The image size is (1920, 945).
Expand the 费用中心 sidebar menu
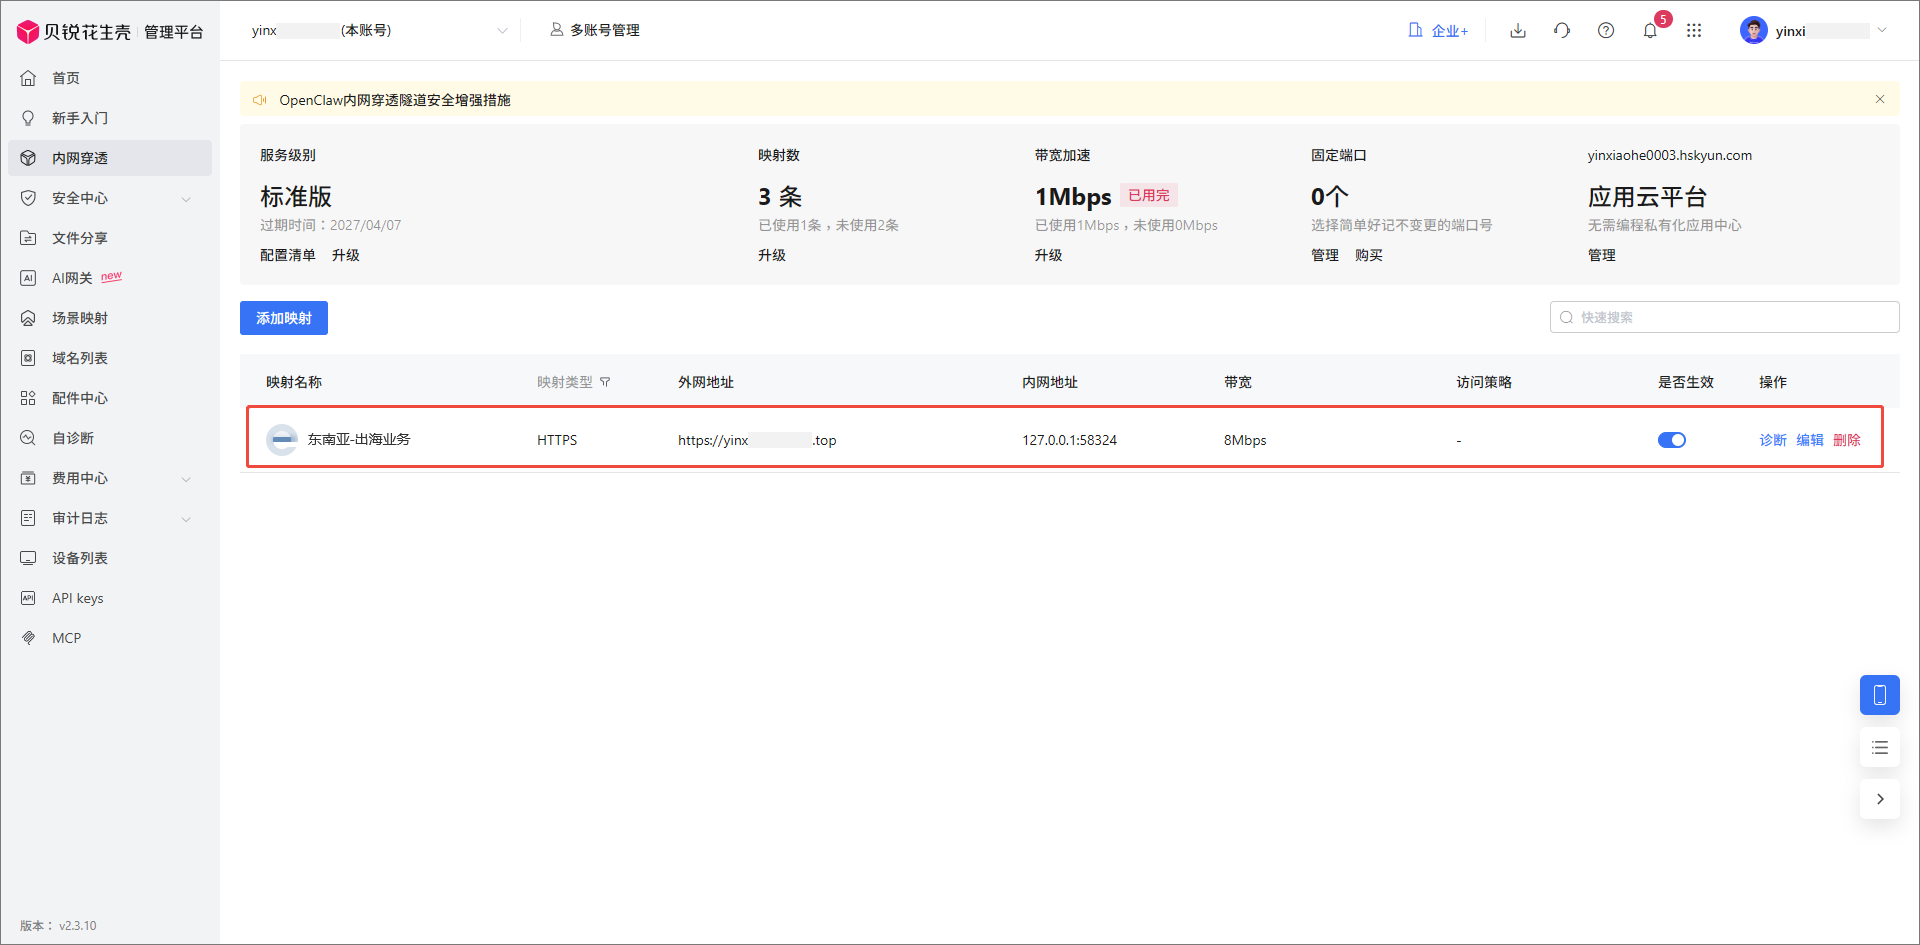(x=107, y=478)
